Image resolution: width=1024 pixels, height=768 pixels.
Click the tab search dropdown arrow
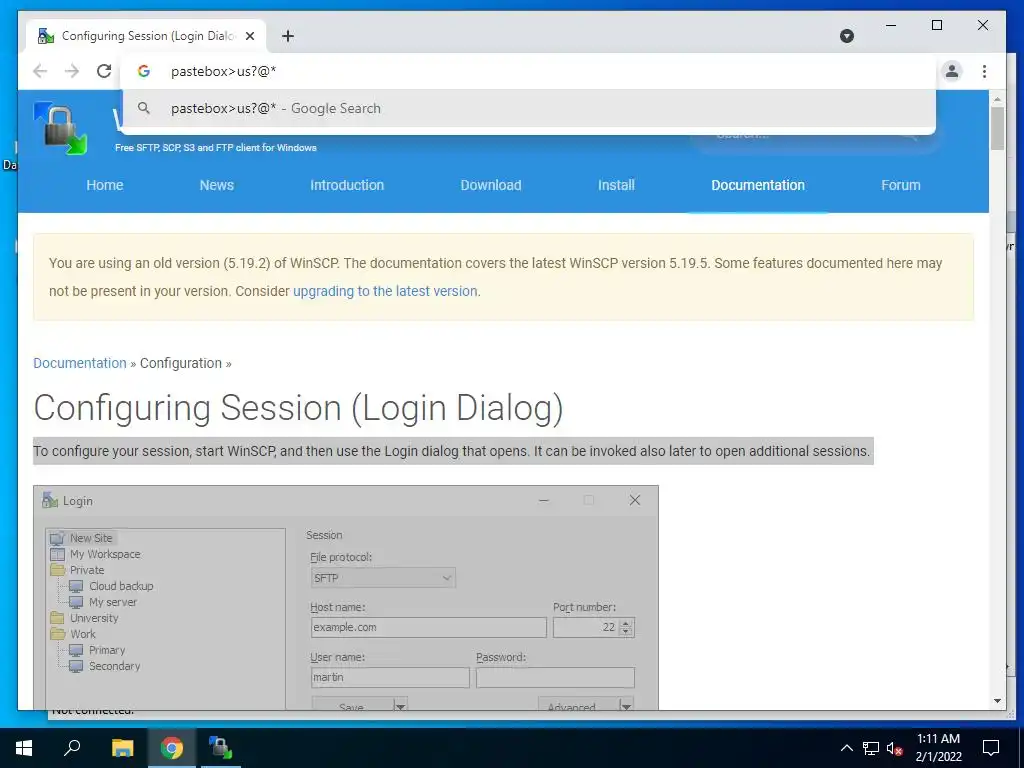847,36
